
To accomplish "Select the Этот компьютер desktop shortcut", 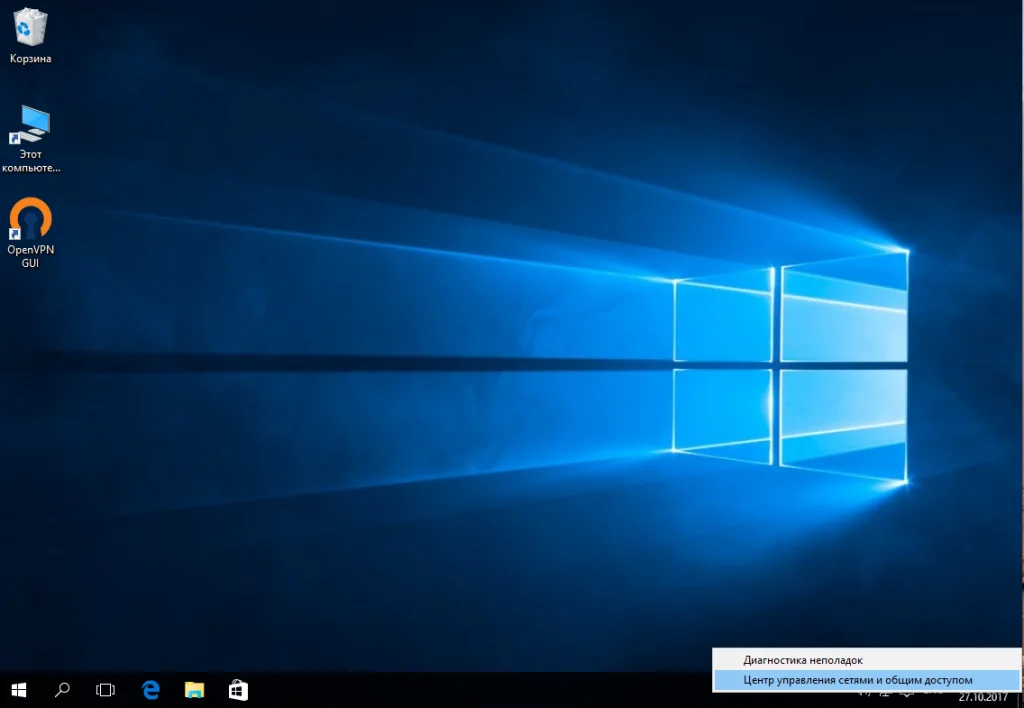I will tap(30, 138).
